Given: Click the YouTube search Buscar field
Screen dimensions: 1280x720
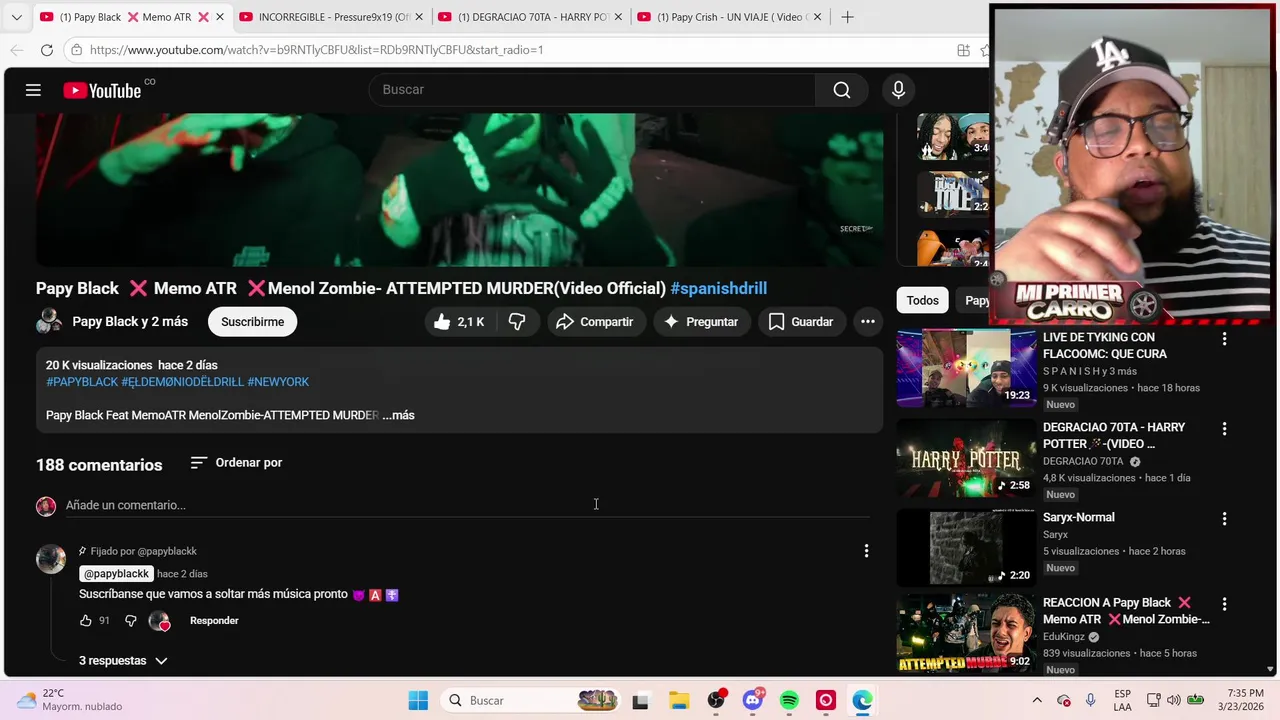Looking at the screenshot, I should [592, 90].
